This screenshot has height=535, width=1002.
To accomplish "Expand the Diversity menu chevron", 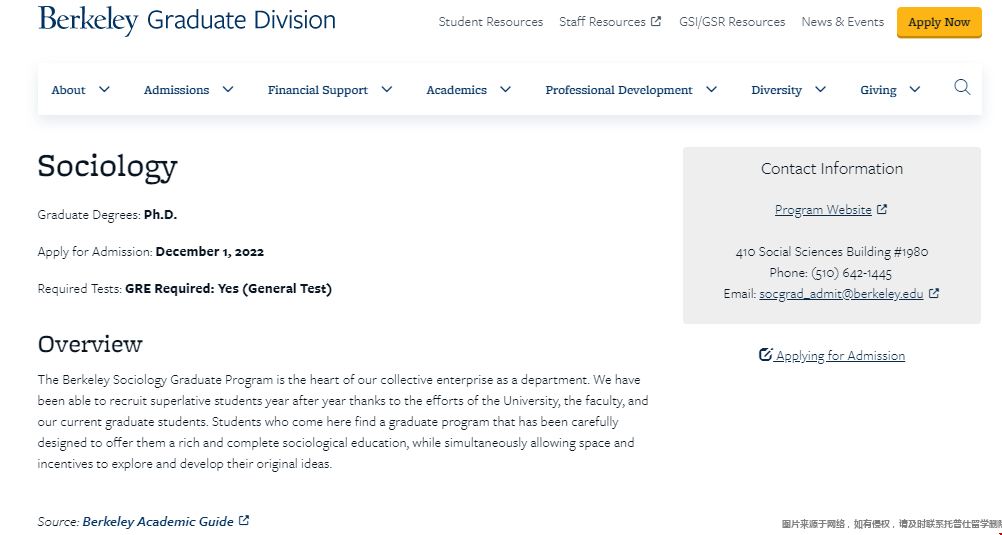I will (821, 89).
